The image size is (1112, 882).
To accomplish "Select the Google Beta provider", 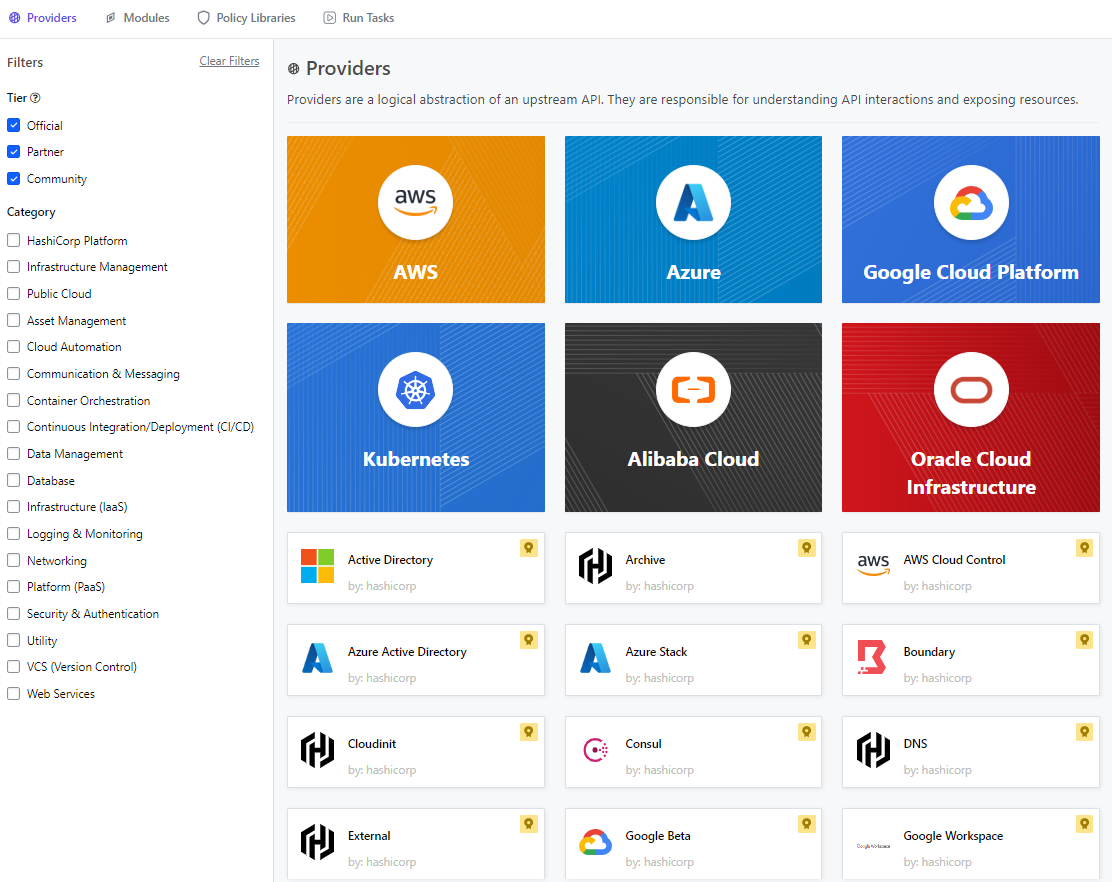I will [693, 843].
